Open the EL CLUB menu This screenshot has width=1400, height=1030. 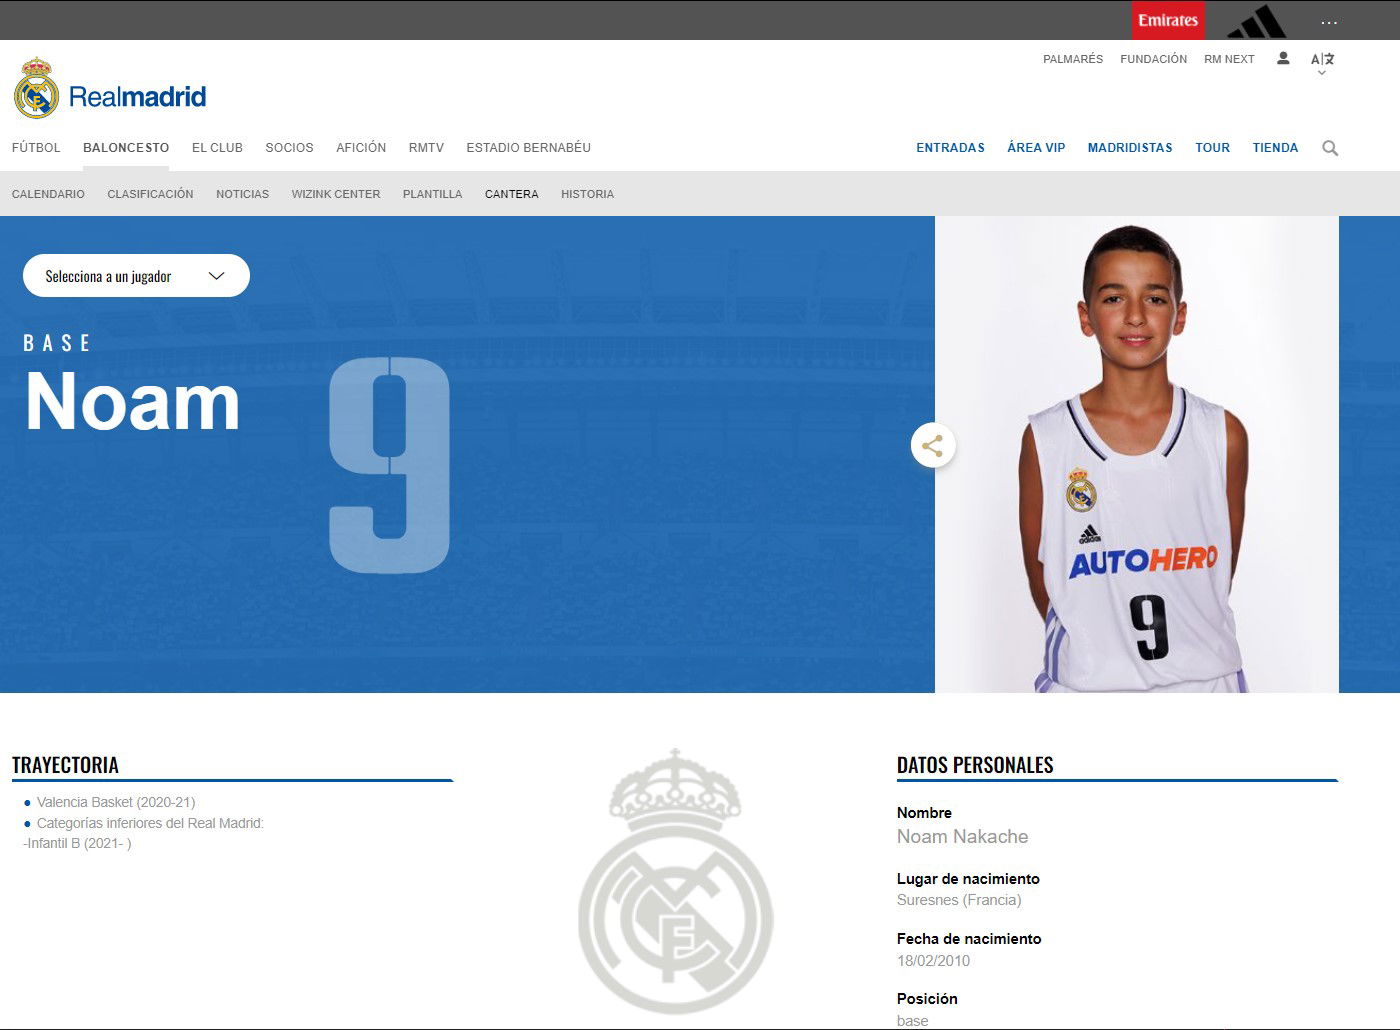[217, 147]
